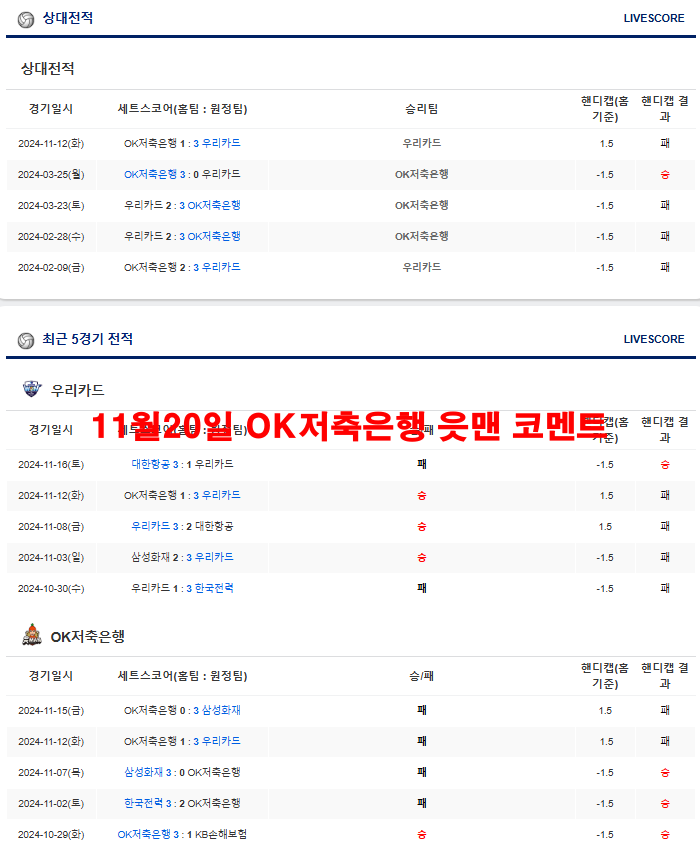Screen dimensions: 700x853
Task: Click the volleyball icon beside the top 상대전적 header
Action: coord(26,19)
